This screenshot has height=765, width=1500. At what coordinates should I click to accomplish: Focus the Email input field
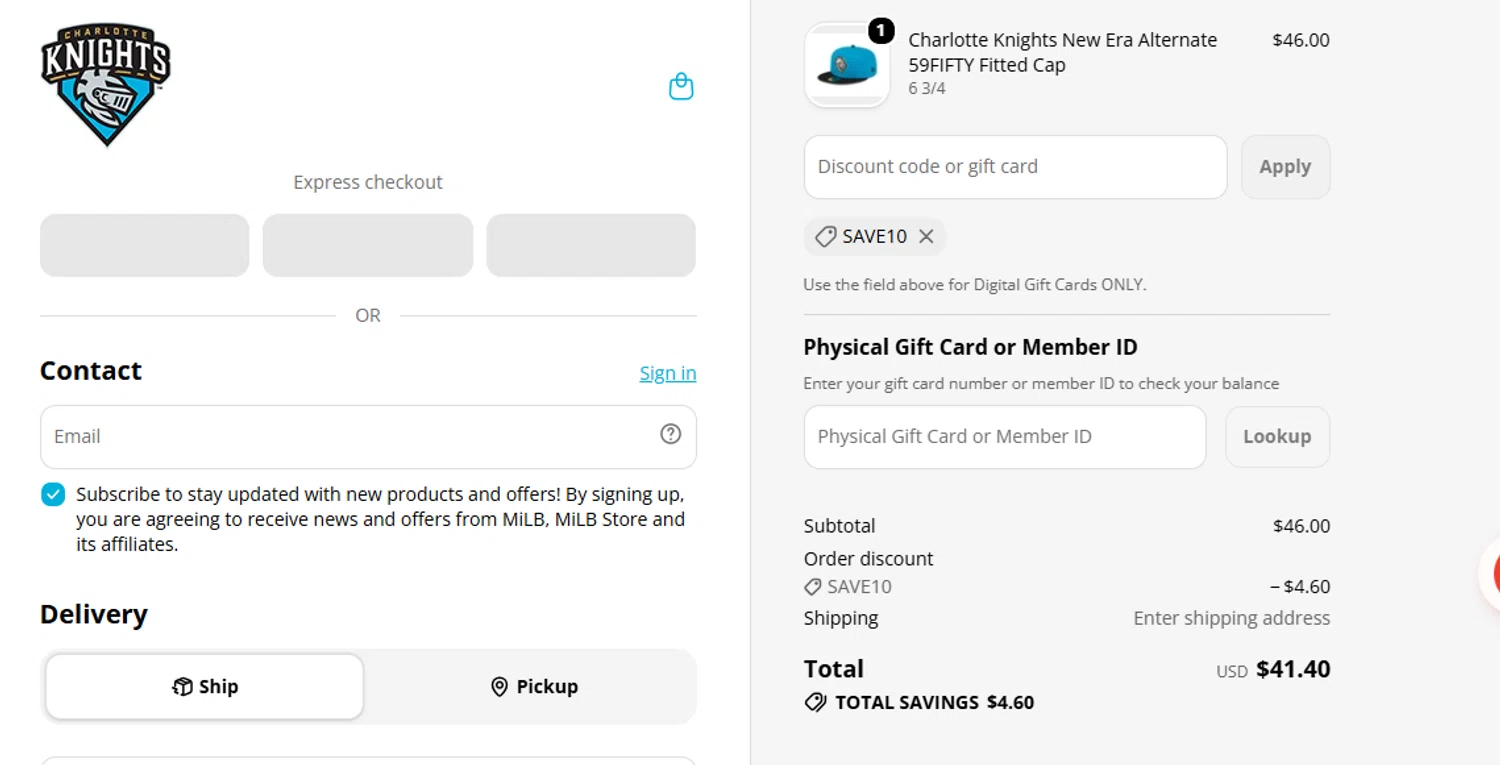[x=368, y=437]
